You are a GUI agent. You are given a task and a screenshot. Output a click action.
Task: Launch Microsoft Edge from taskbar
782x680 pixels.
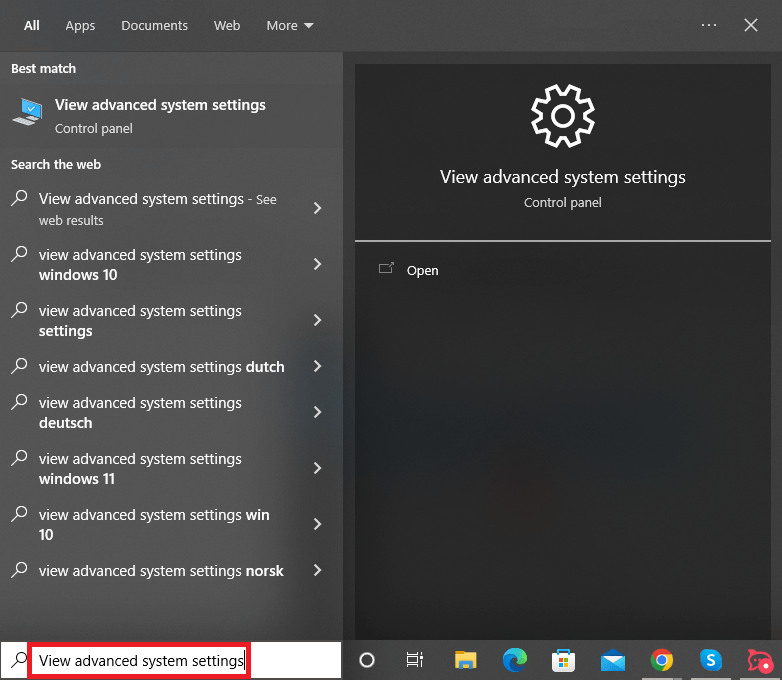(515, 660)
